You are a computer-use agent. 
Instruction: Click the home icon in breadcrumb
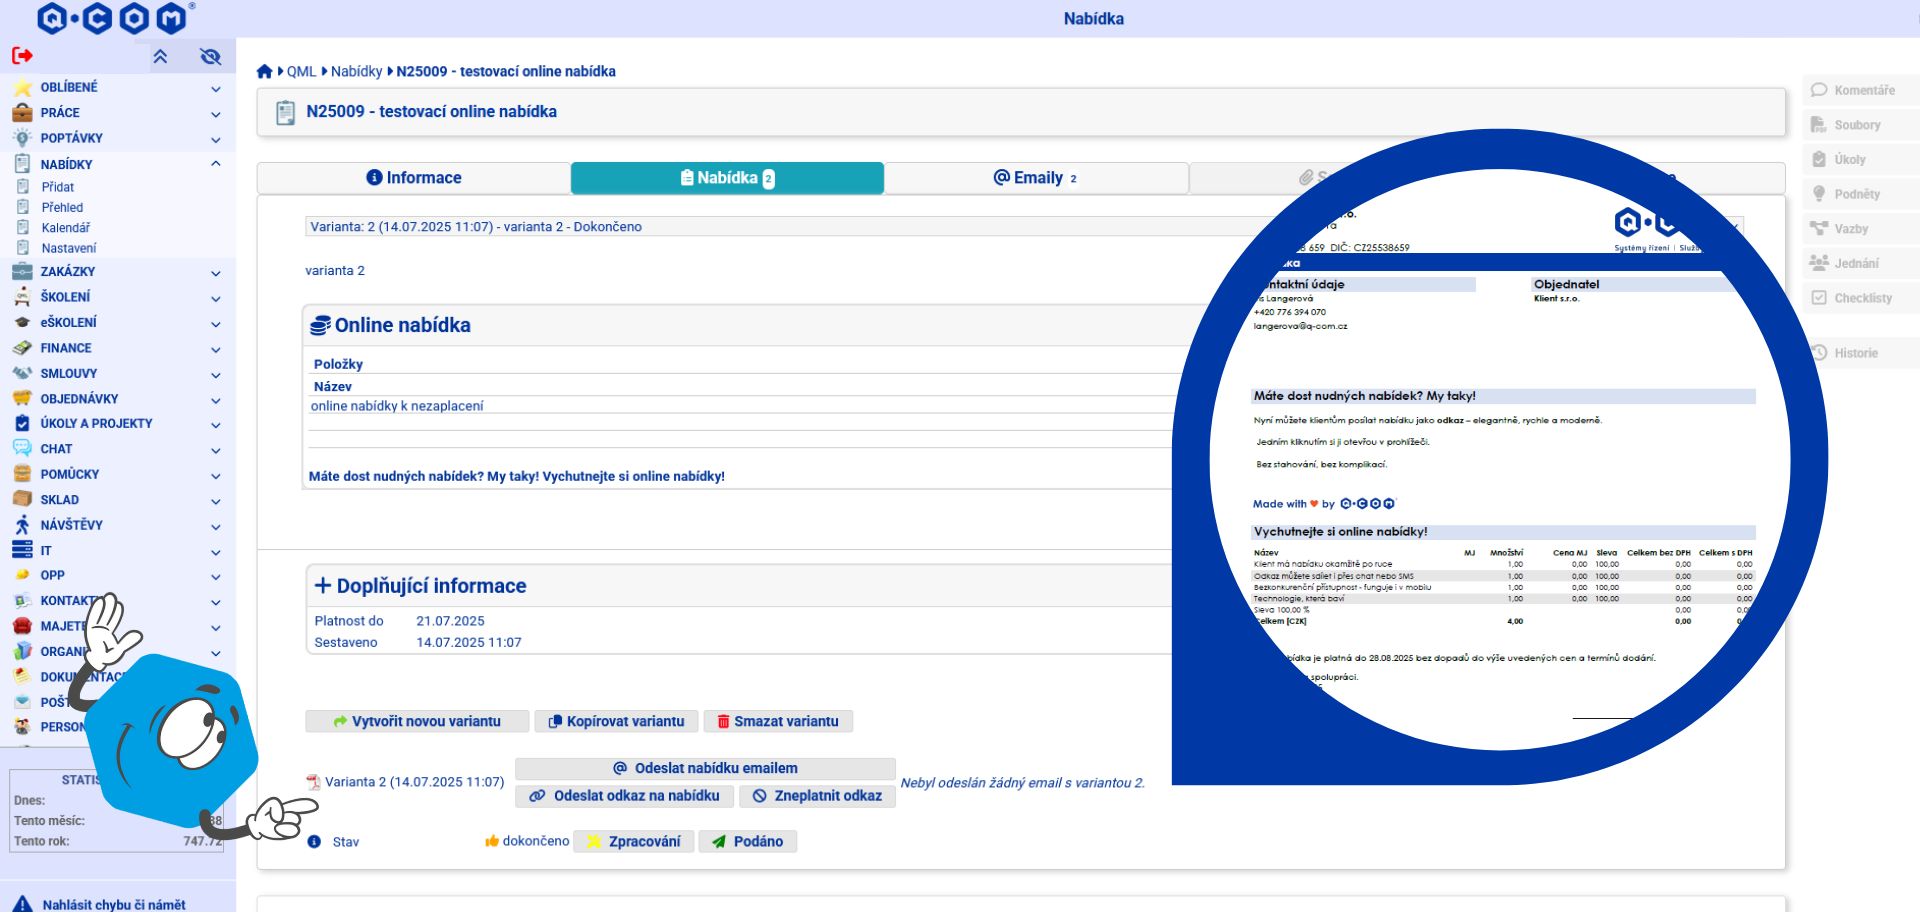[x=264, y=71]
